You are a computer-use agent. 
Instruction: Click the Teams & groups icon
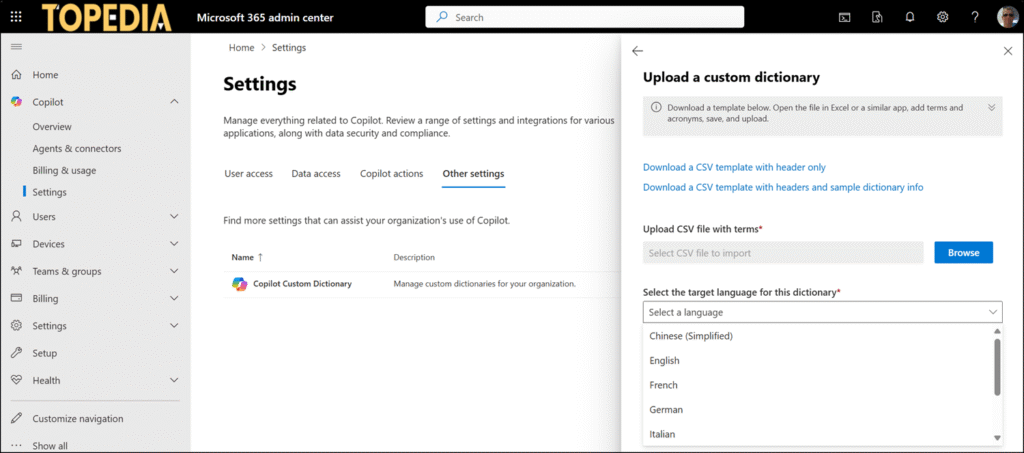[x=17, y=272]
